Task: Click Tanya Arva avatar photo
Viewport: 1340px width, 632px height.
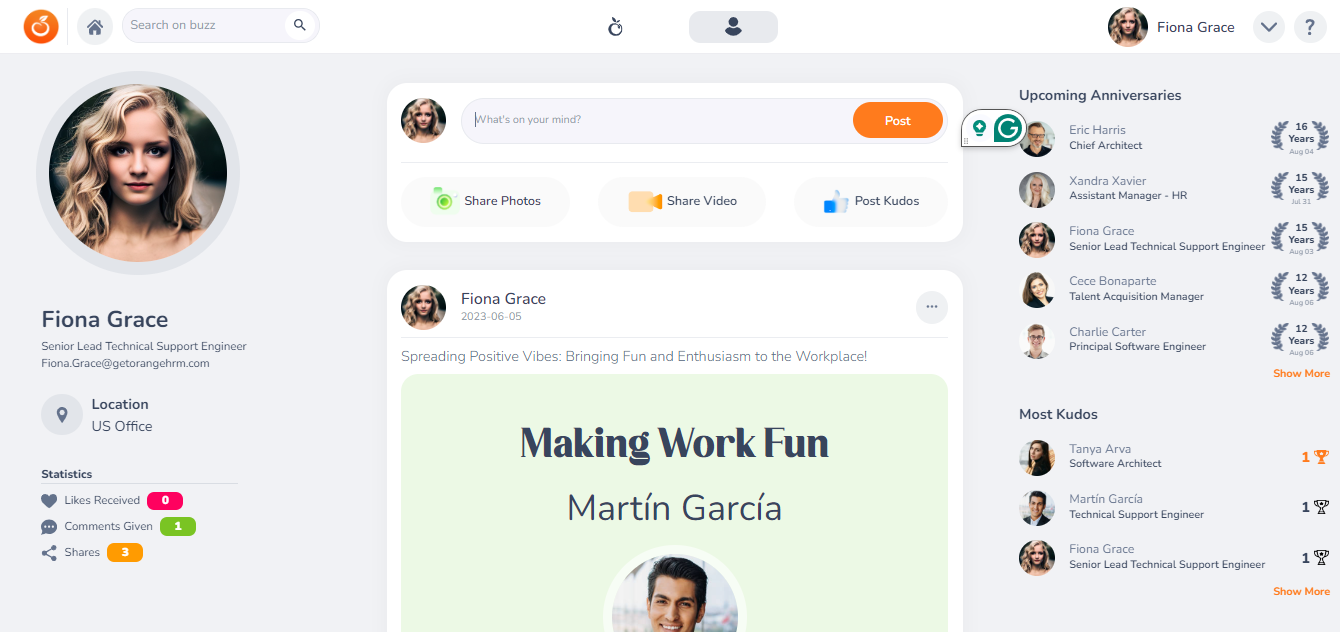Action: [x=1037, y=458]
